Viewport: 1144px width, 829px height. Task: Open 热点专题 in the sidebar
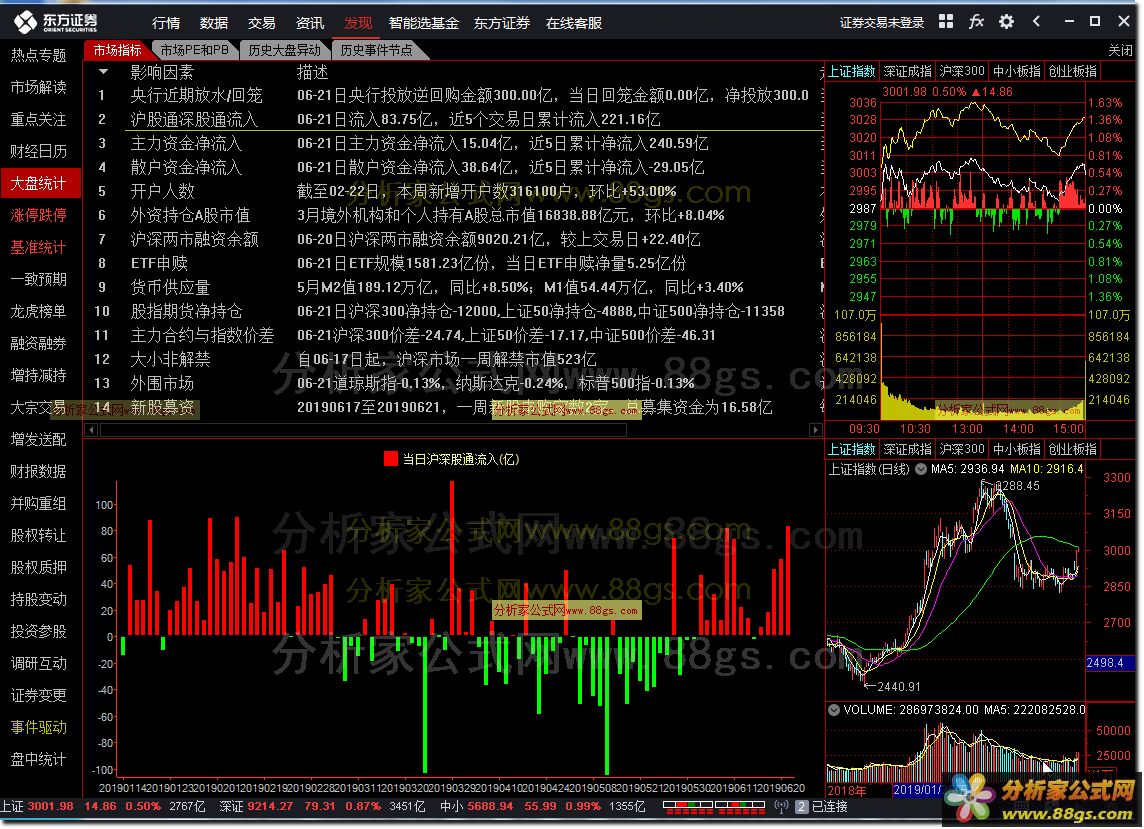tap(39, 55)
